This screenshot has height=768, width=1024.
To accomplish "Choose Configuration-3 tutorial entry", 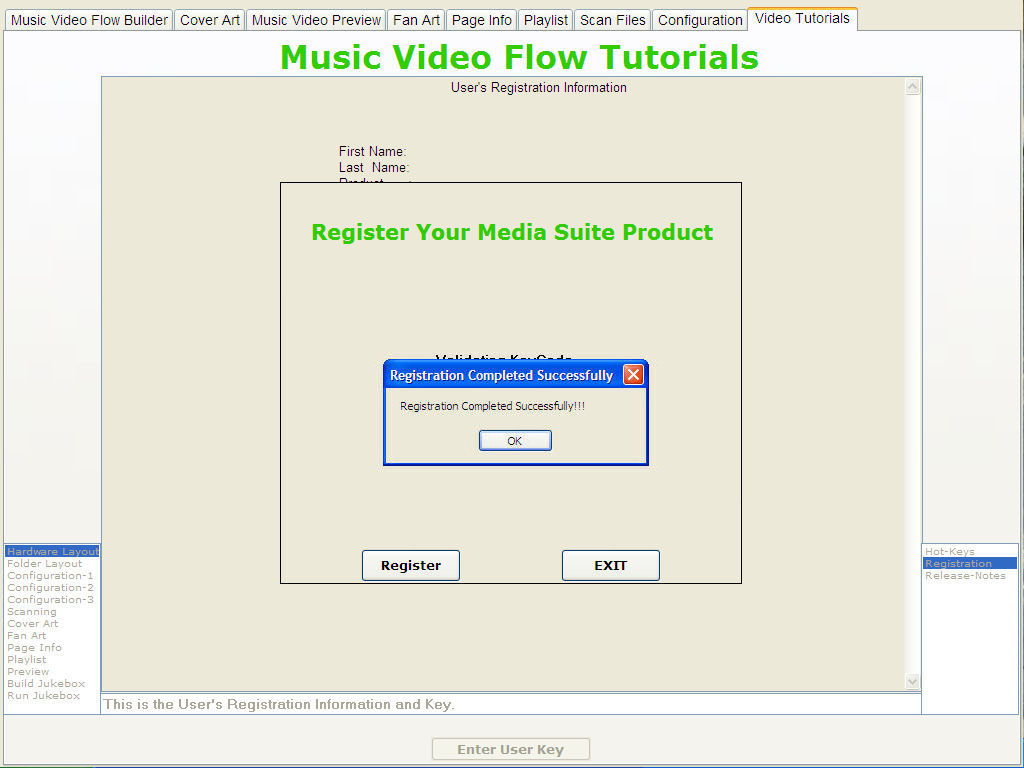I will click(x=52, y=600).
